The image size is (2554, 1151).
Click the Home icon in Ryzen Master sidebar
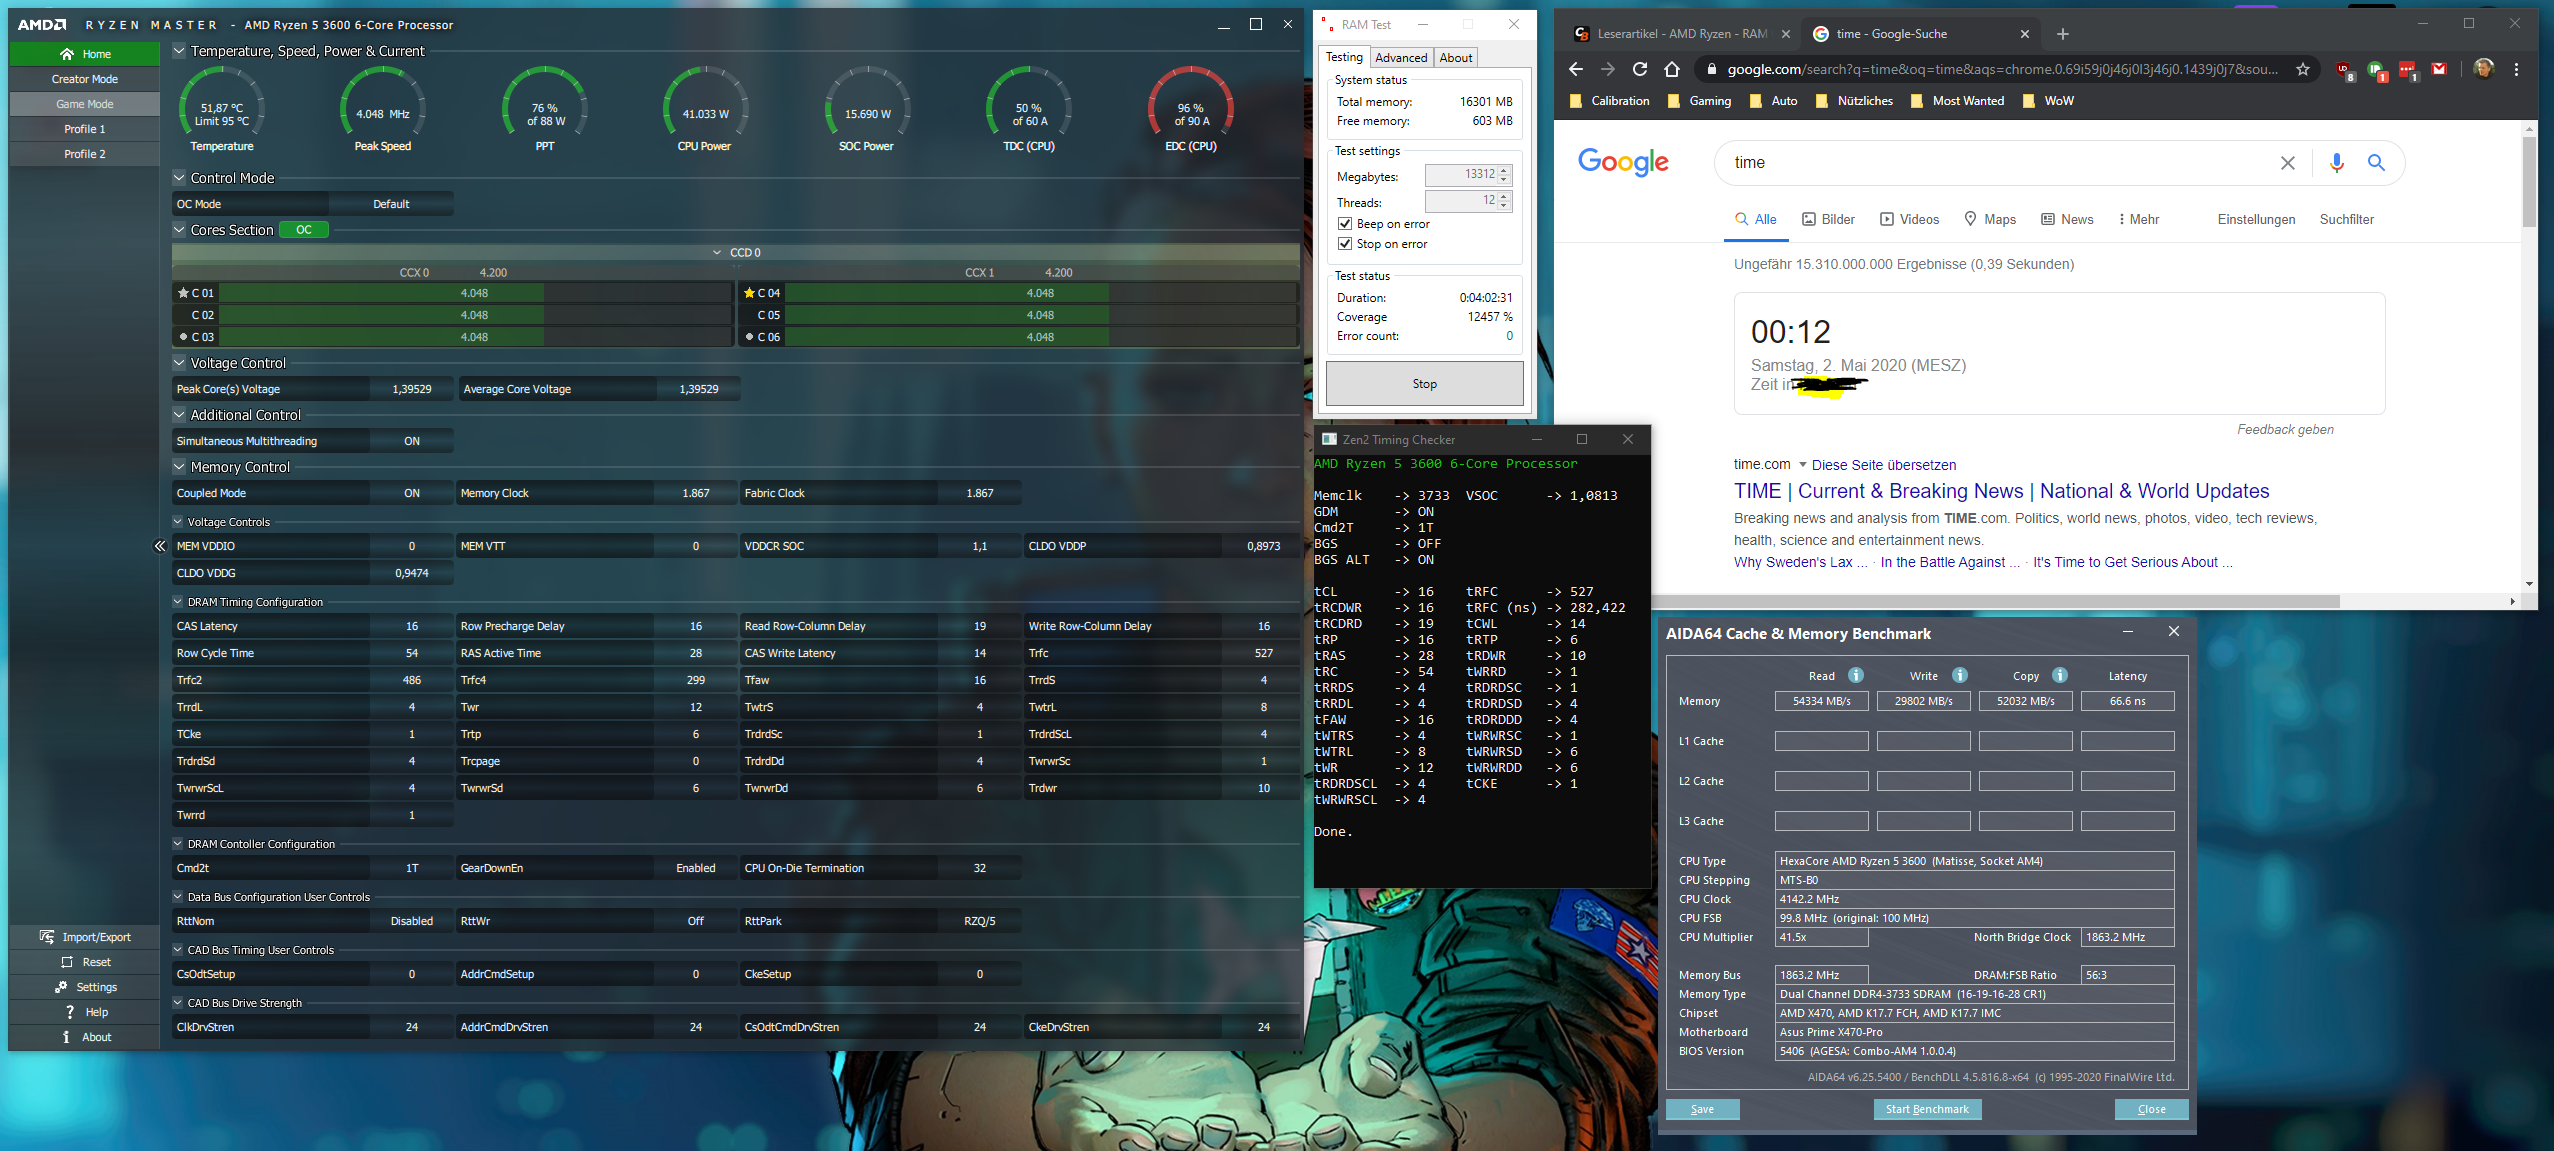(67, 54)
